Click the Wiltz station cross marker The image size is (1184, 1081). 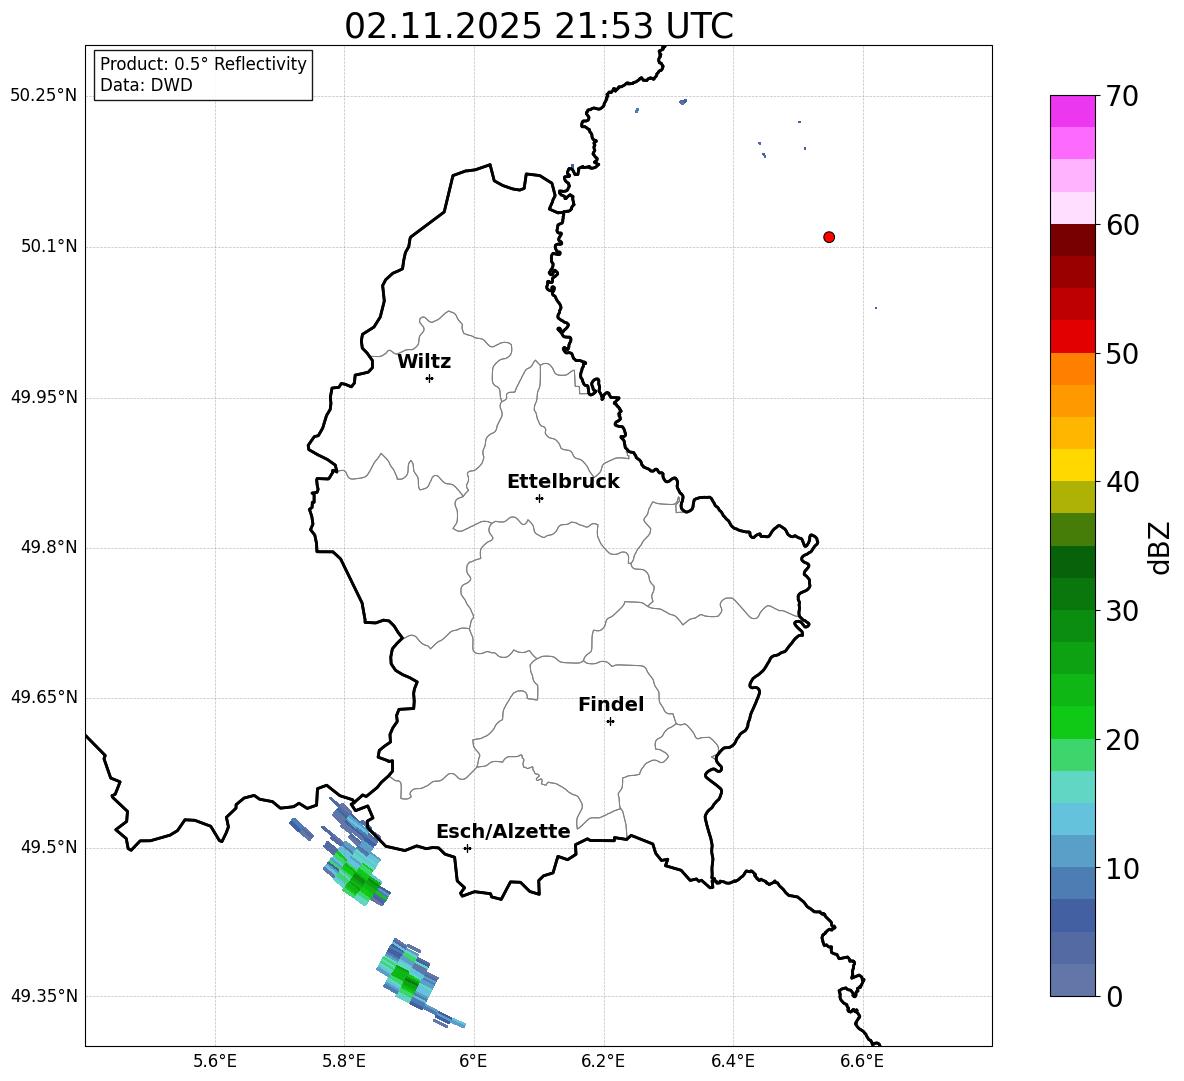click(x=430, y=378)
